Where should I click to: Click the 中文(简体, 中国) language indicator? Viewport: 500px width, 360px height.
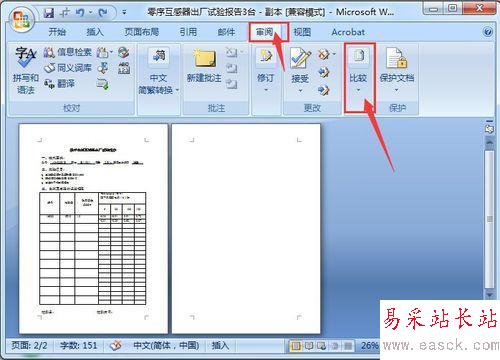click(166, 345)
